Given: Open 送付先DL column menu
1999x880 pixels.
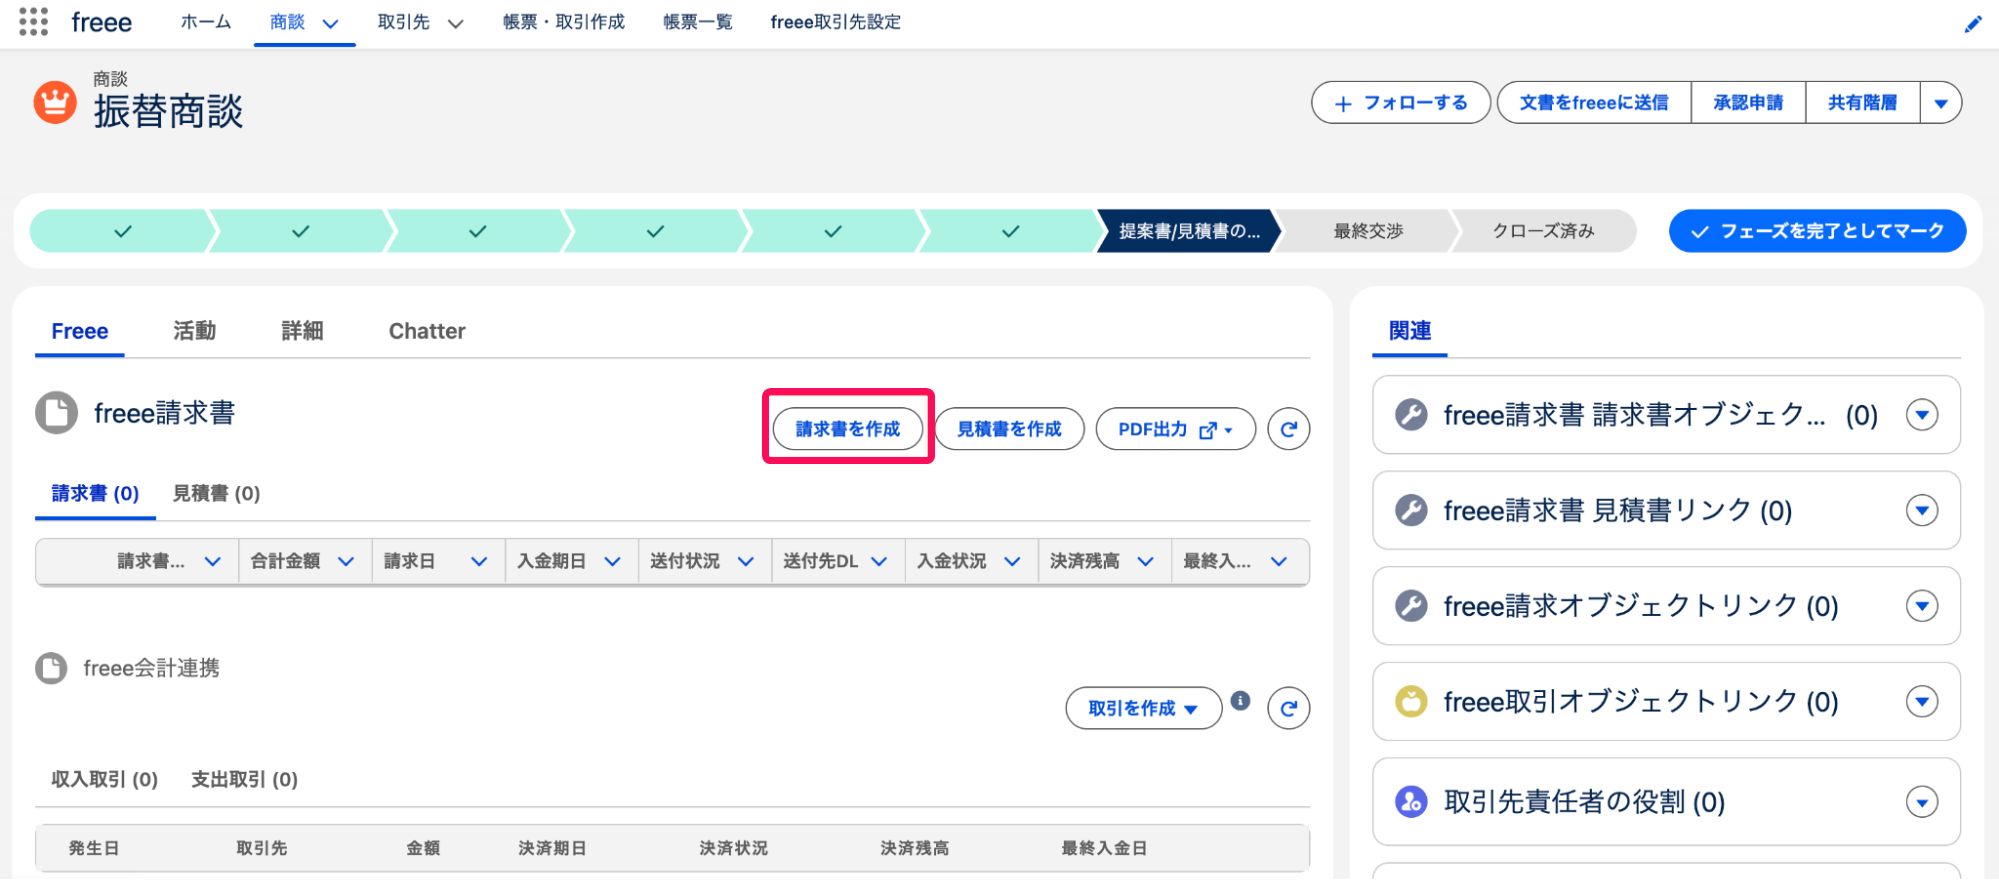Looking at the screenshot, I should point(879,561).
